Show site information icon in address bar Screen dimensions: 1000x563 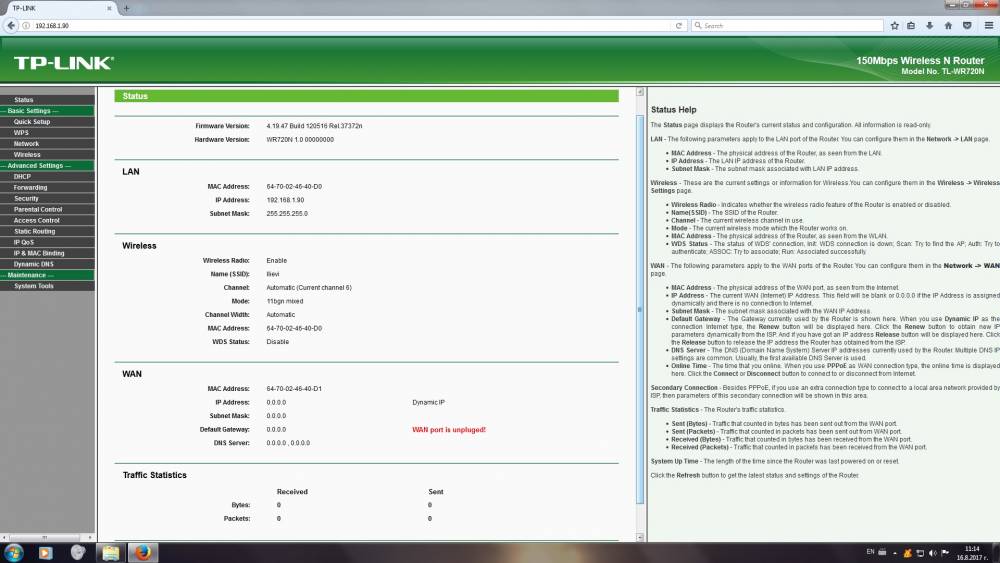[x=26, y=26]
